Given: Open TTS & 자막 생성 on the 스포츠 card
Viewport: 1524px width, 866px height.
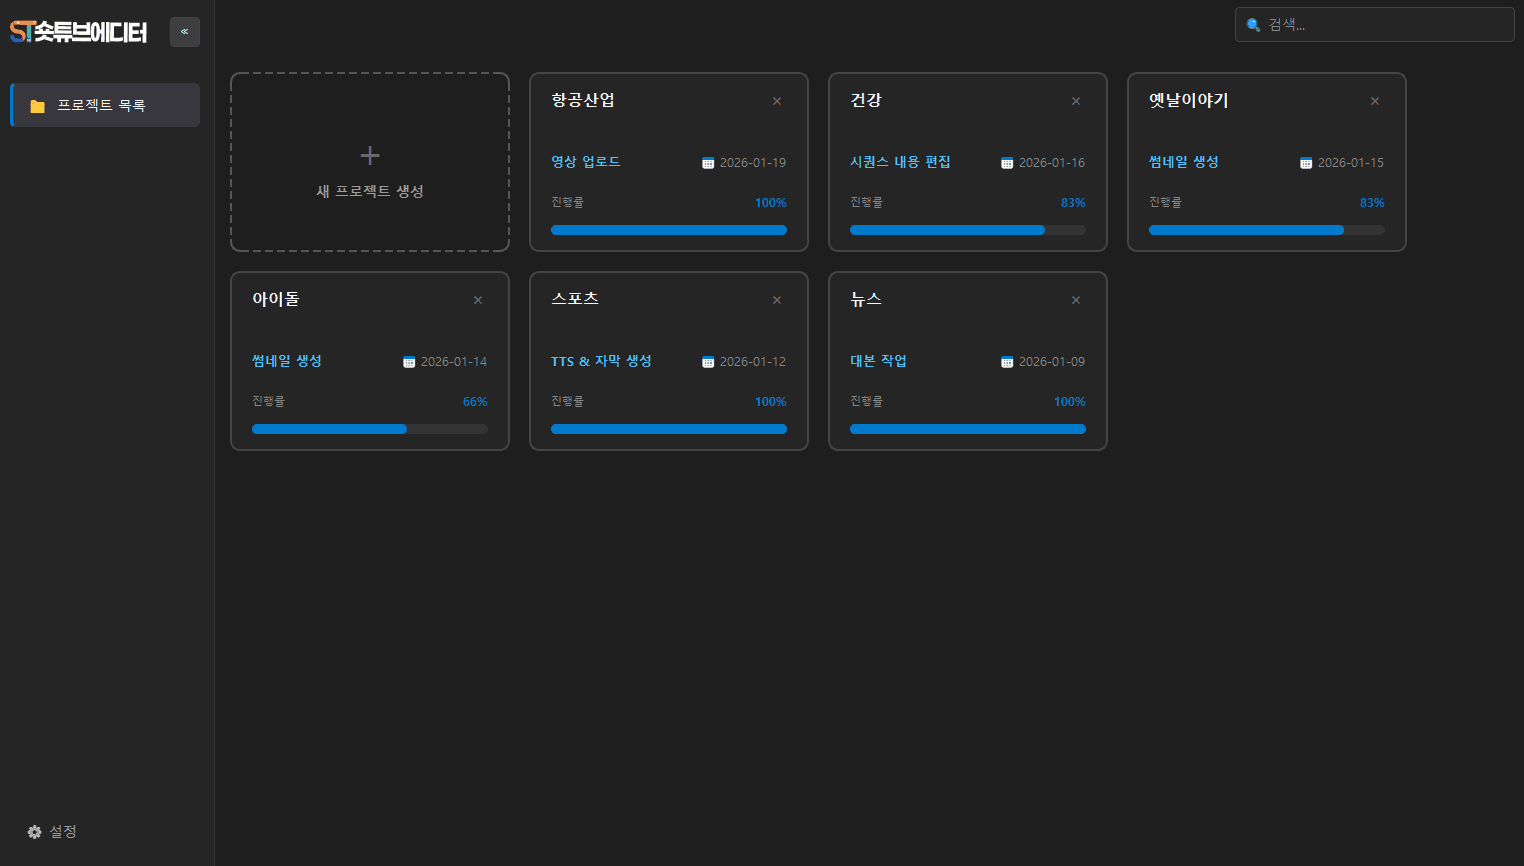Looking at the screenshot, I should coord(602,361).
